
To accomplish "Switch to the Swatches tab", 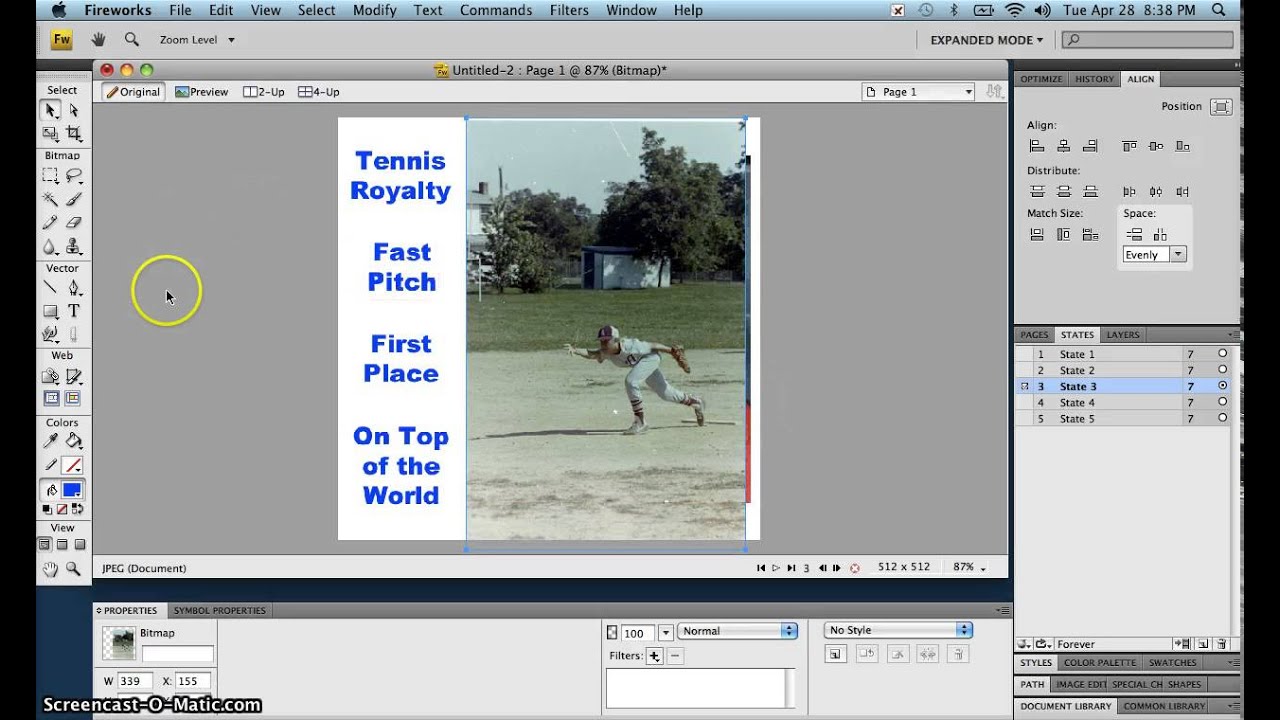I will tap(1172, 662).
